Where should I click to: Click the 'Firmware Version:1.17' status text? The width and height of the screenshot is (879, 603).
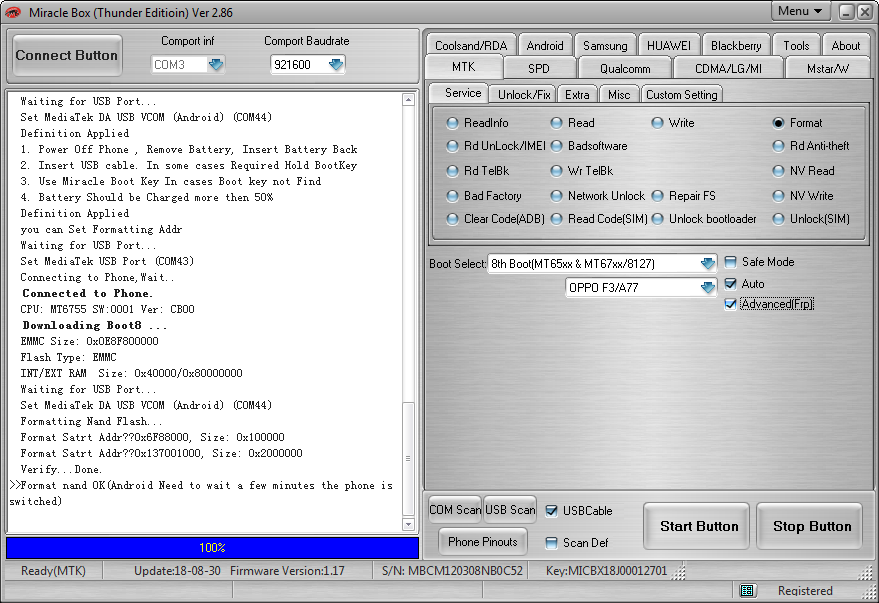click(288, 570)
